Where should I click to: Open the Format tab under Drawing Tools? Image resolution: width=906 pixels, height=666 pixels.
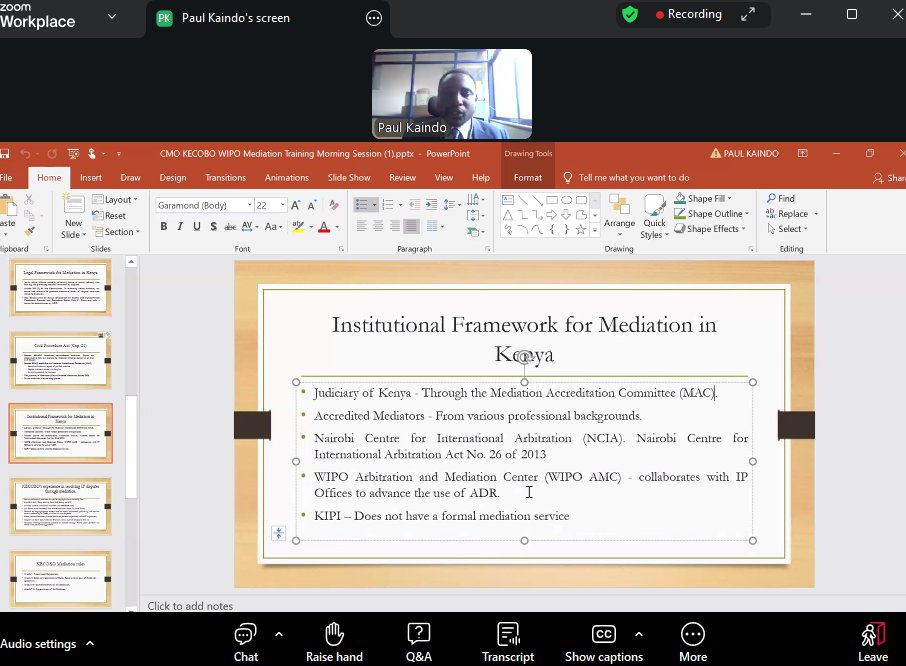[x=528, y=178]
